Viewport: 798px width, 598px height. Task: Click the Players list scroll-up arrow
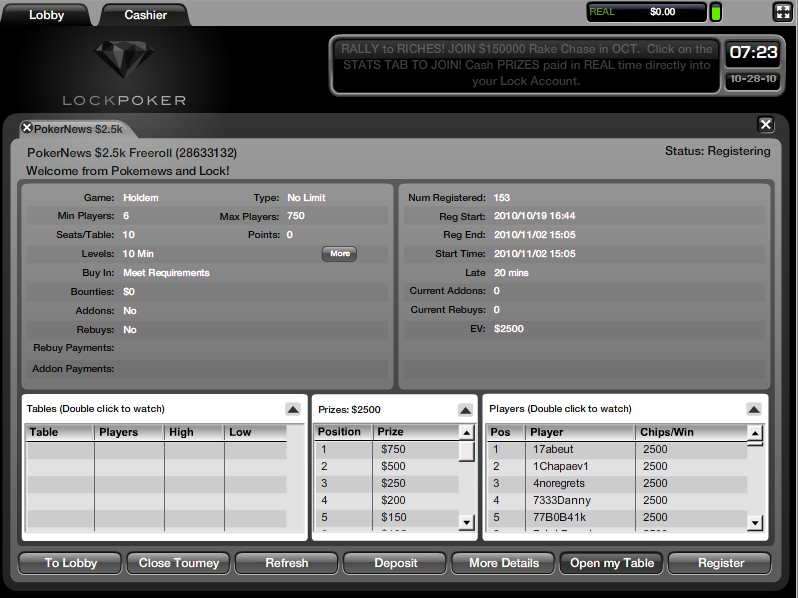coord(755,433)
